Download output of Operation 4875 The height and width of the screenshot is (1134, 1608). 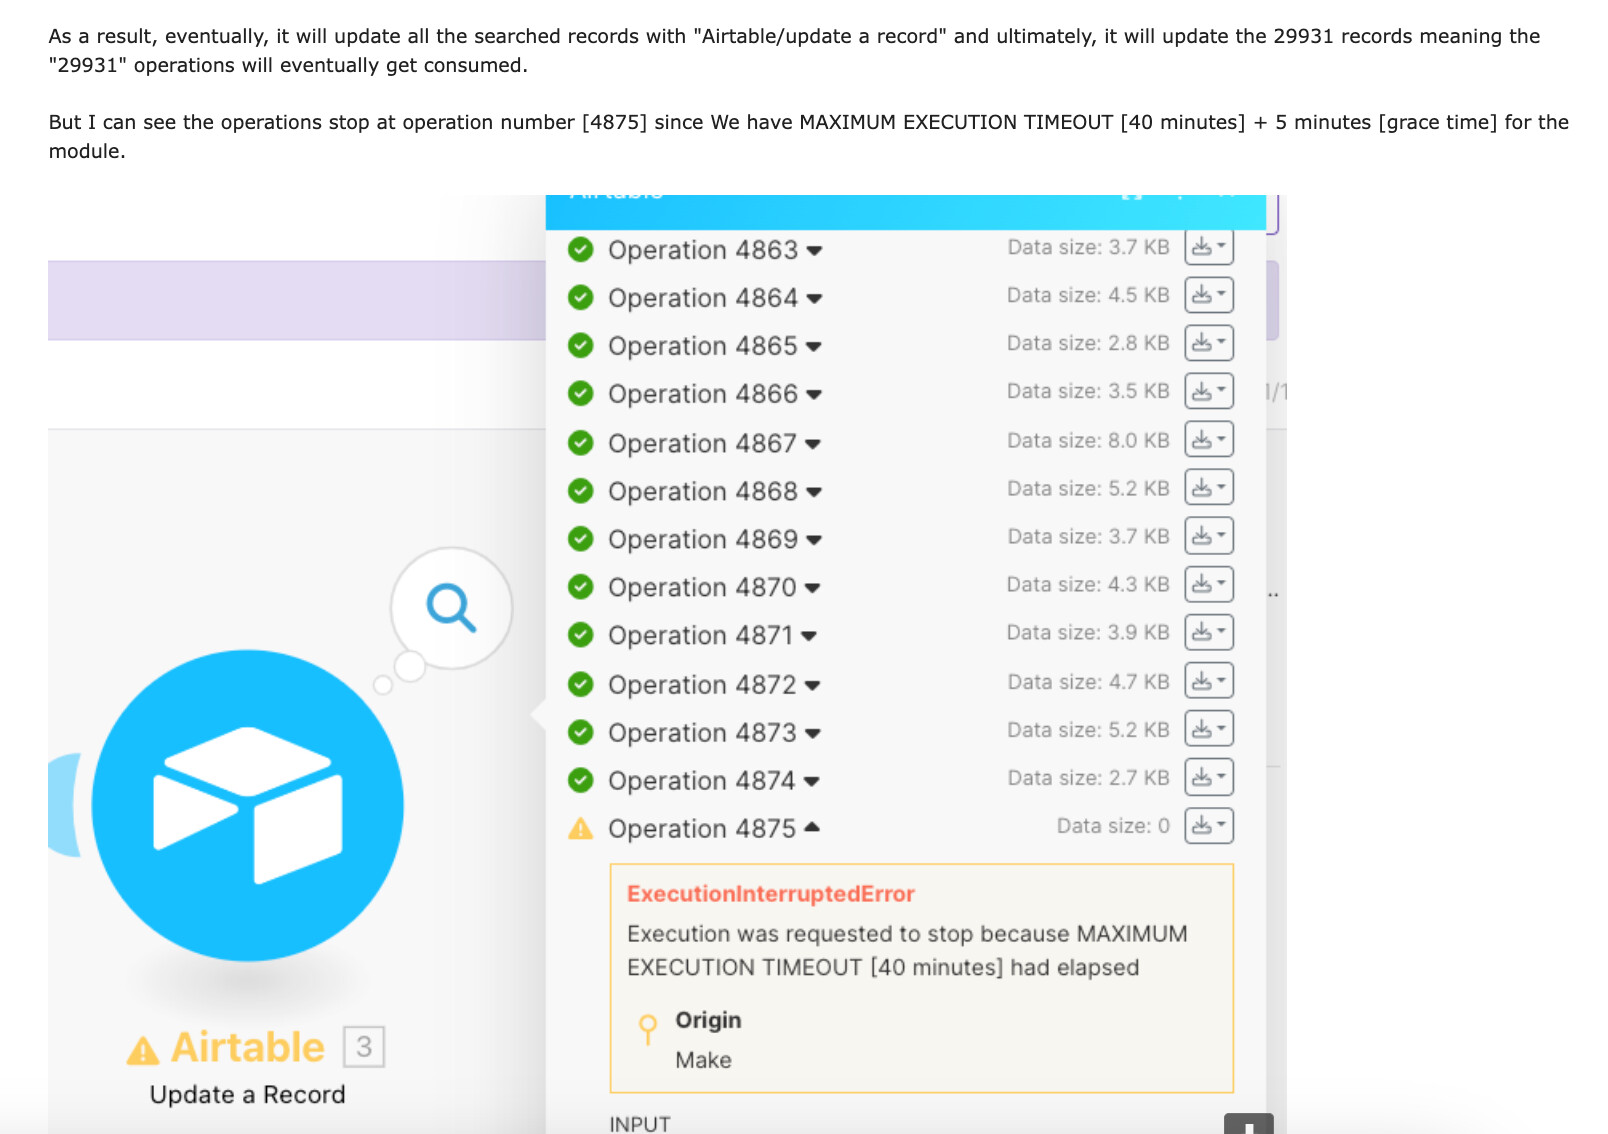(1209, 825)
